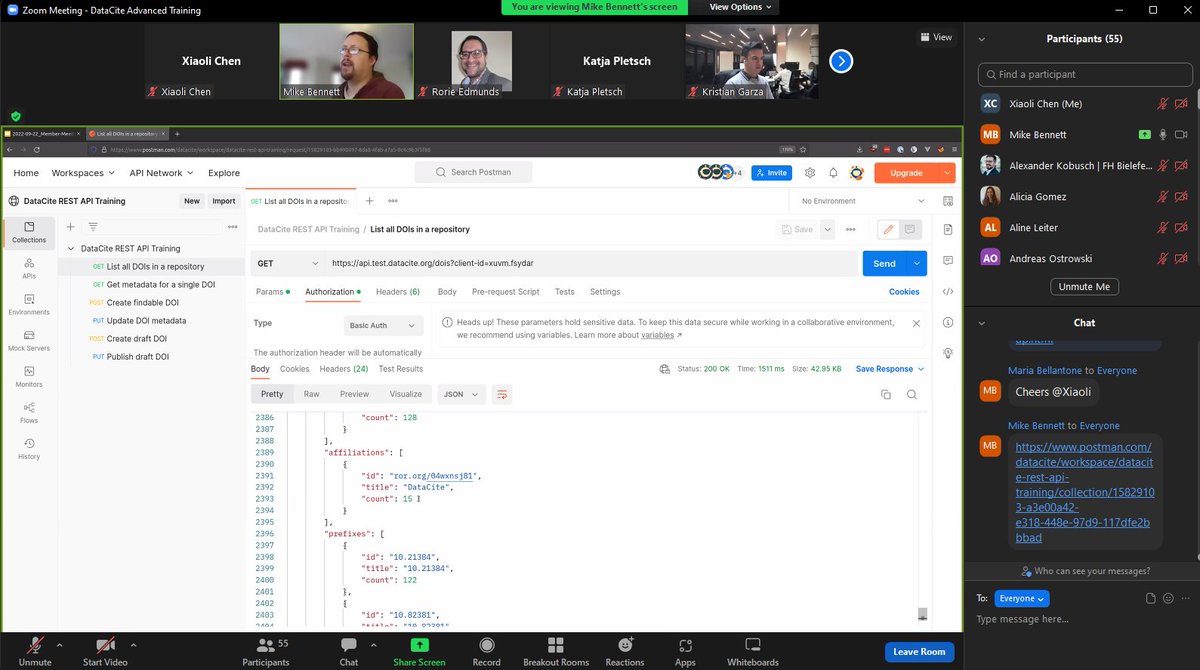
Task: Click the blue Send button
Action: (x=885, y=263)
